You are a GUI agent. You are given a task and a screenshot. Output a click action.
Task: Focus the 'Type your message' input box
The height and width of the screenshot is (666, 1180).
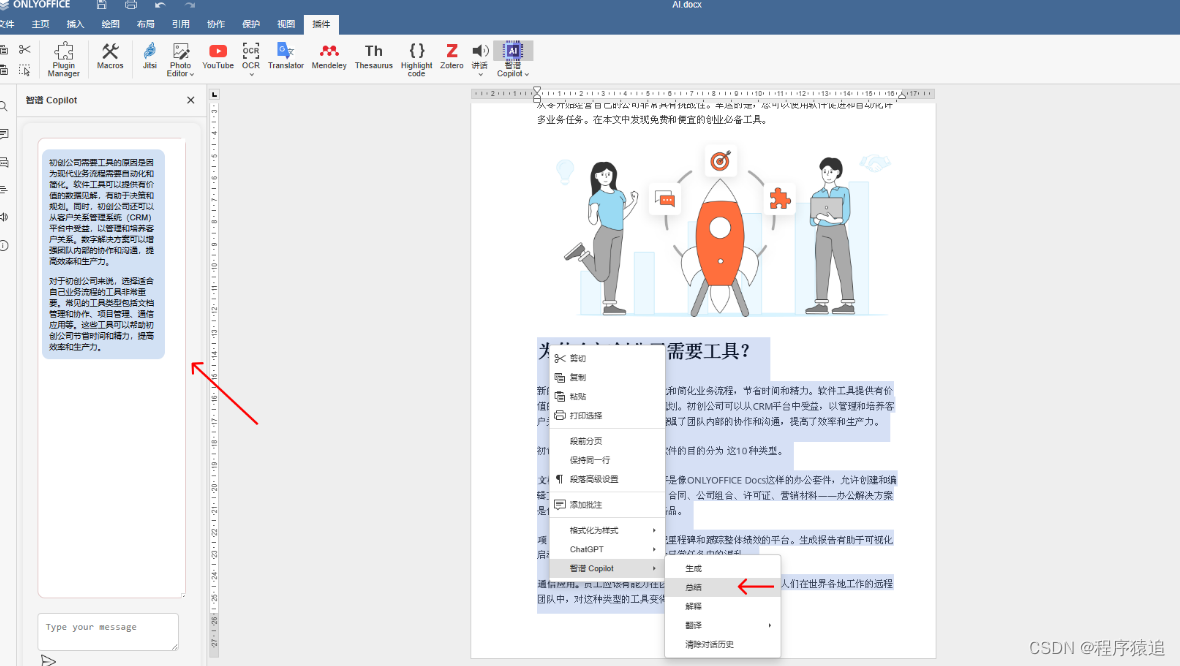[x=108, y=631]
